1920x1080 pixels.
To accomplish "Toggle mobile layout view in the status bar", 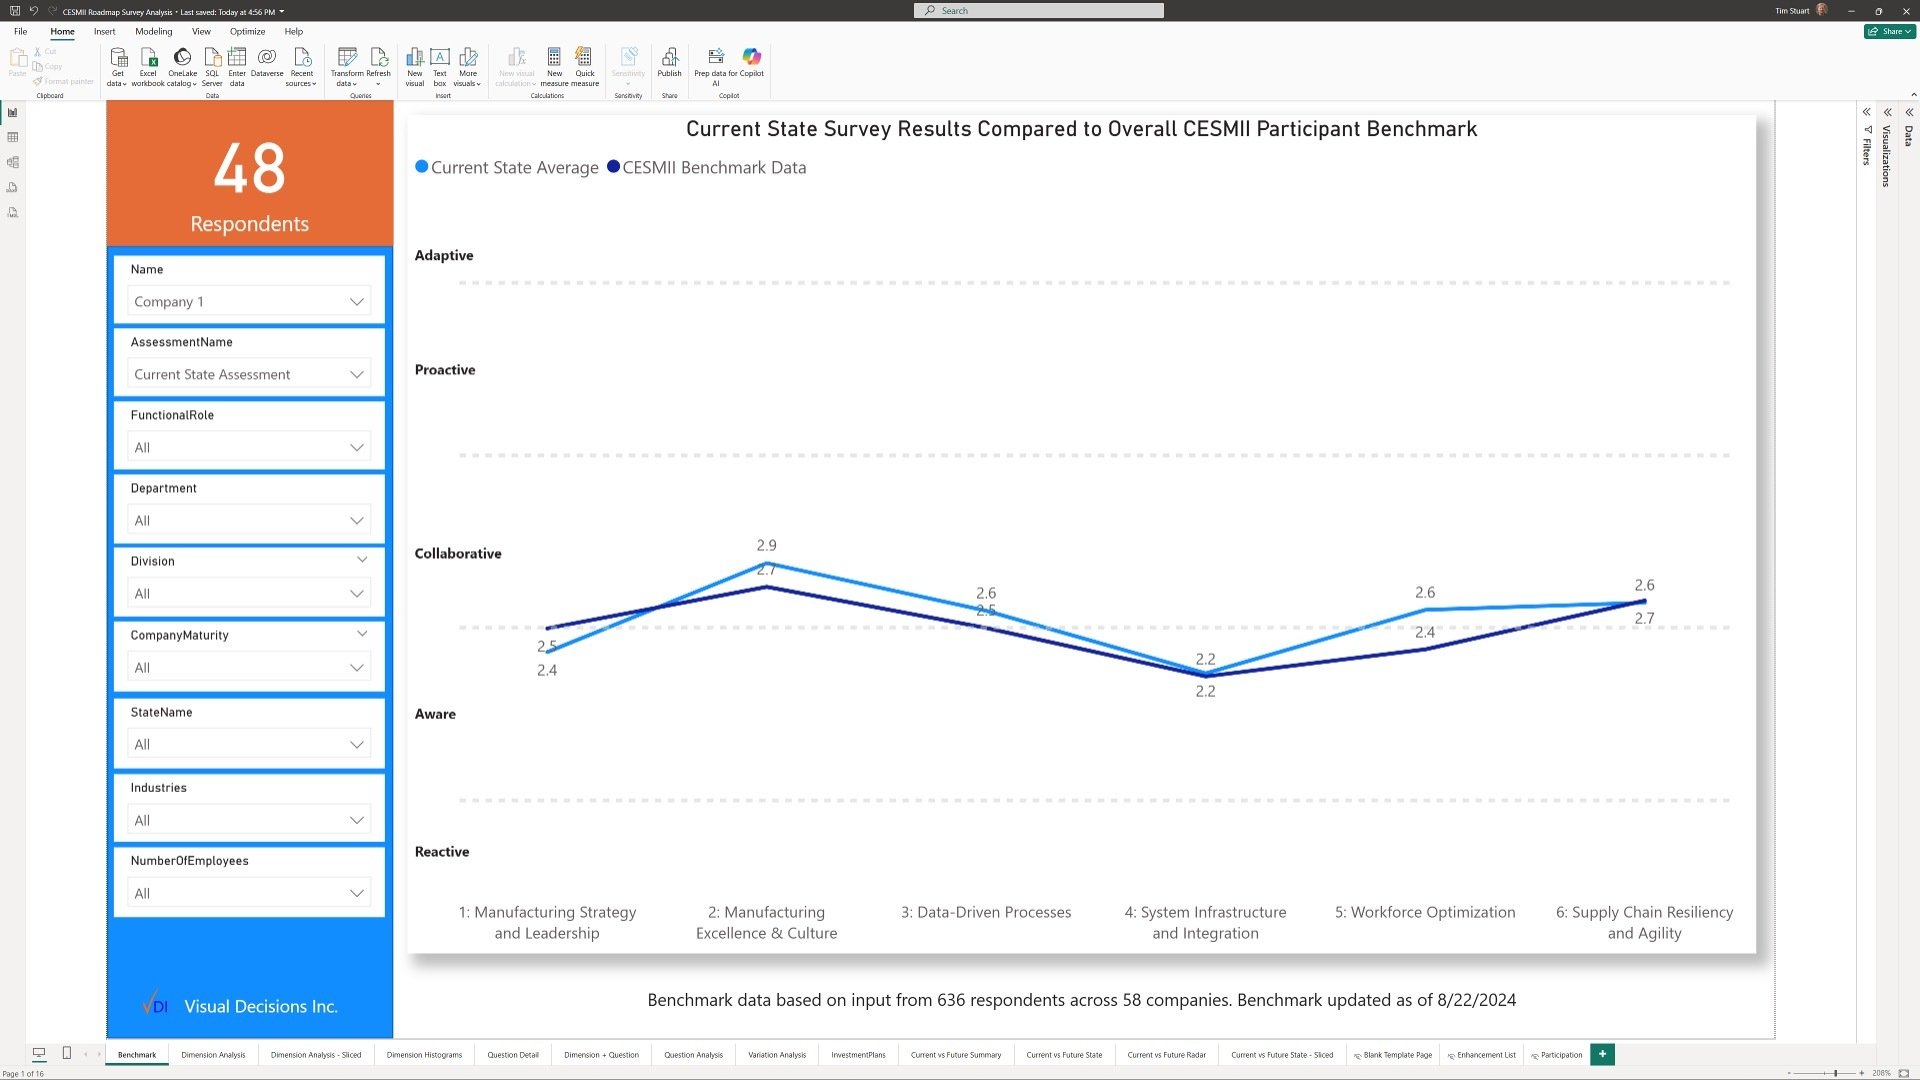I will tap(66, 1053).
